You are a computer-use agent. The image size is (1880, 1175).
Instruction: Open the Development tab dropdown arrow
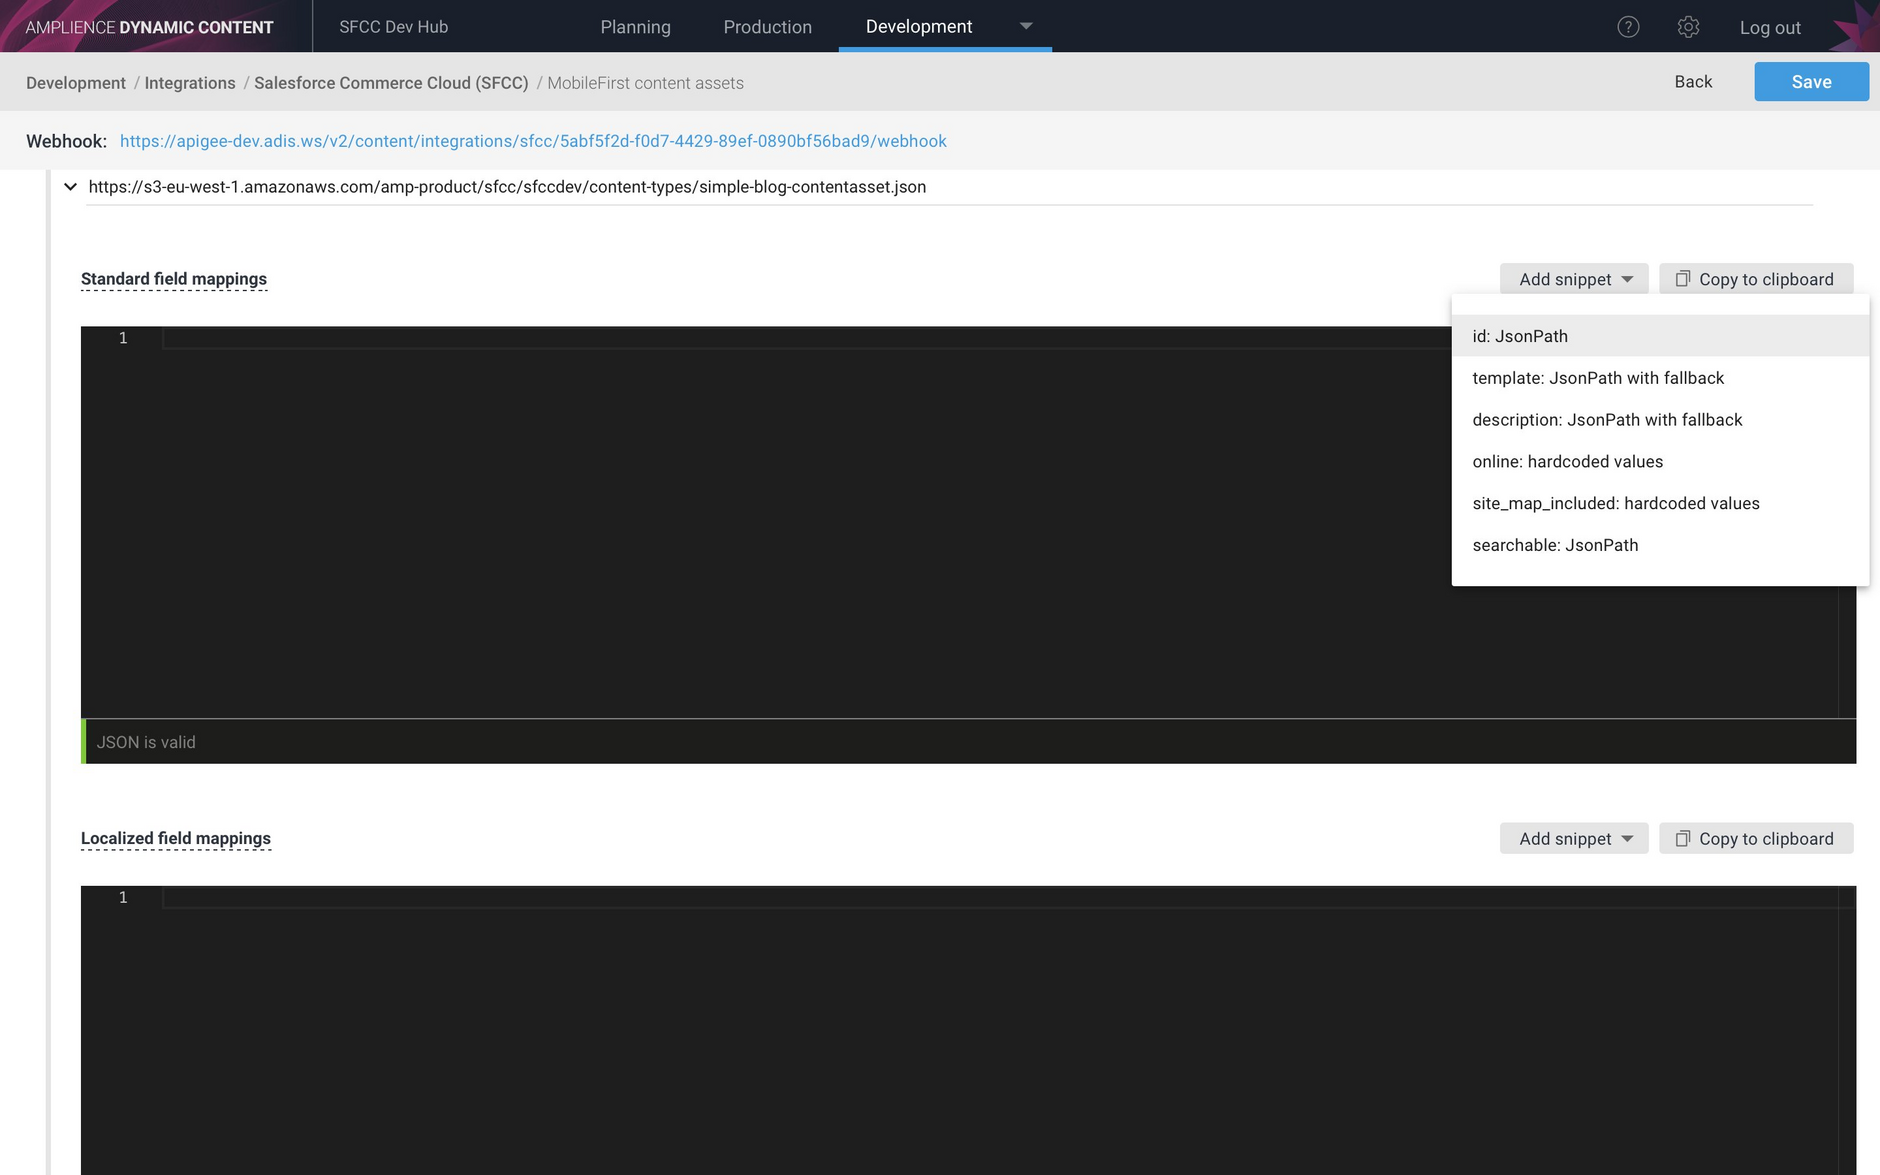[1026, 26]
